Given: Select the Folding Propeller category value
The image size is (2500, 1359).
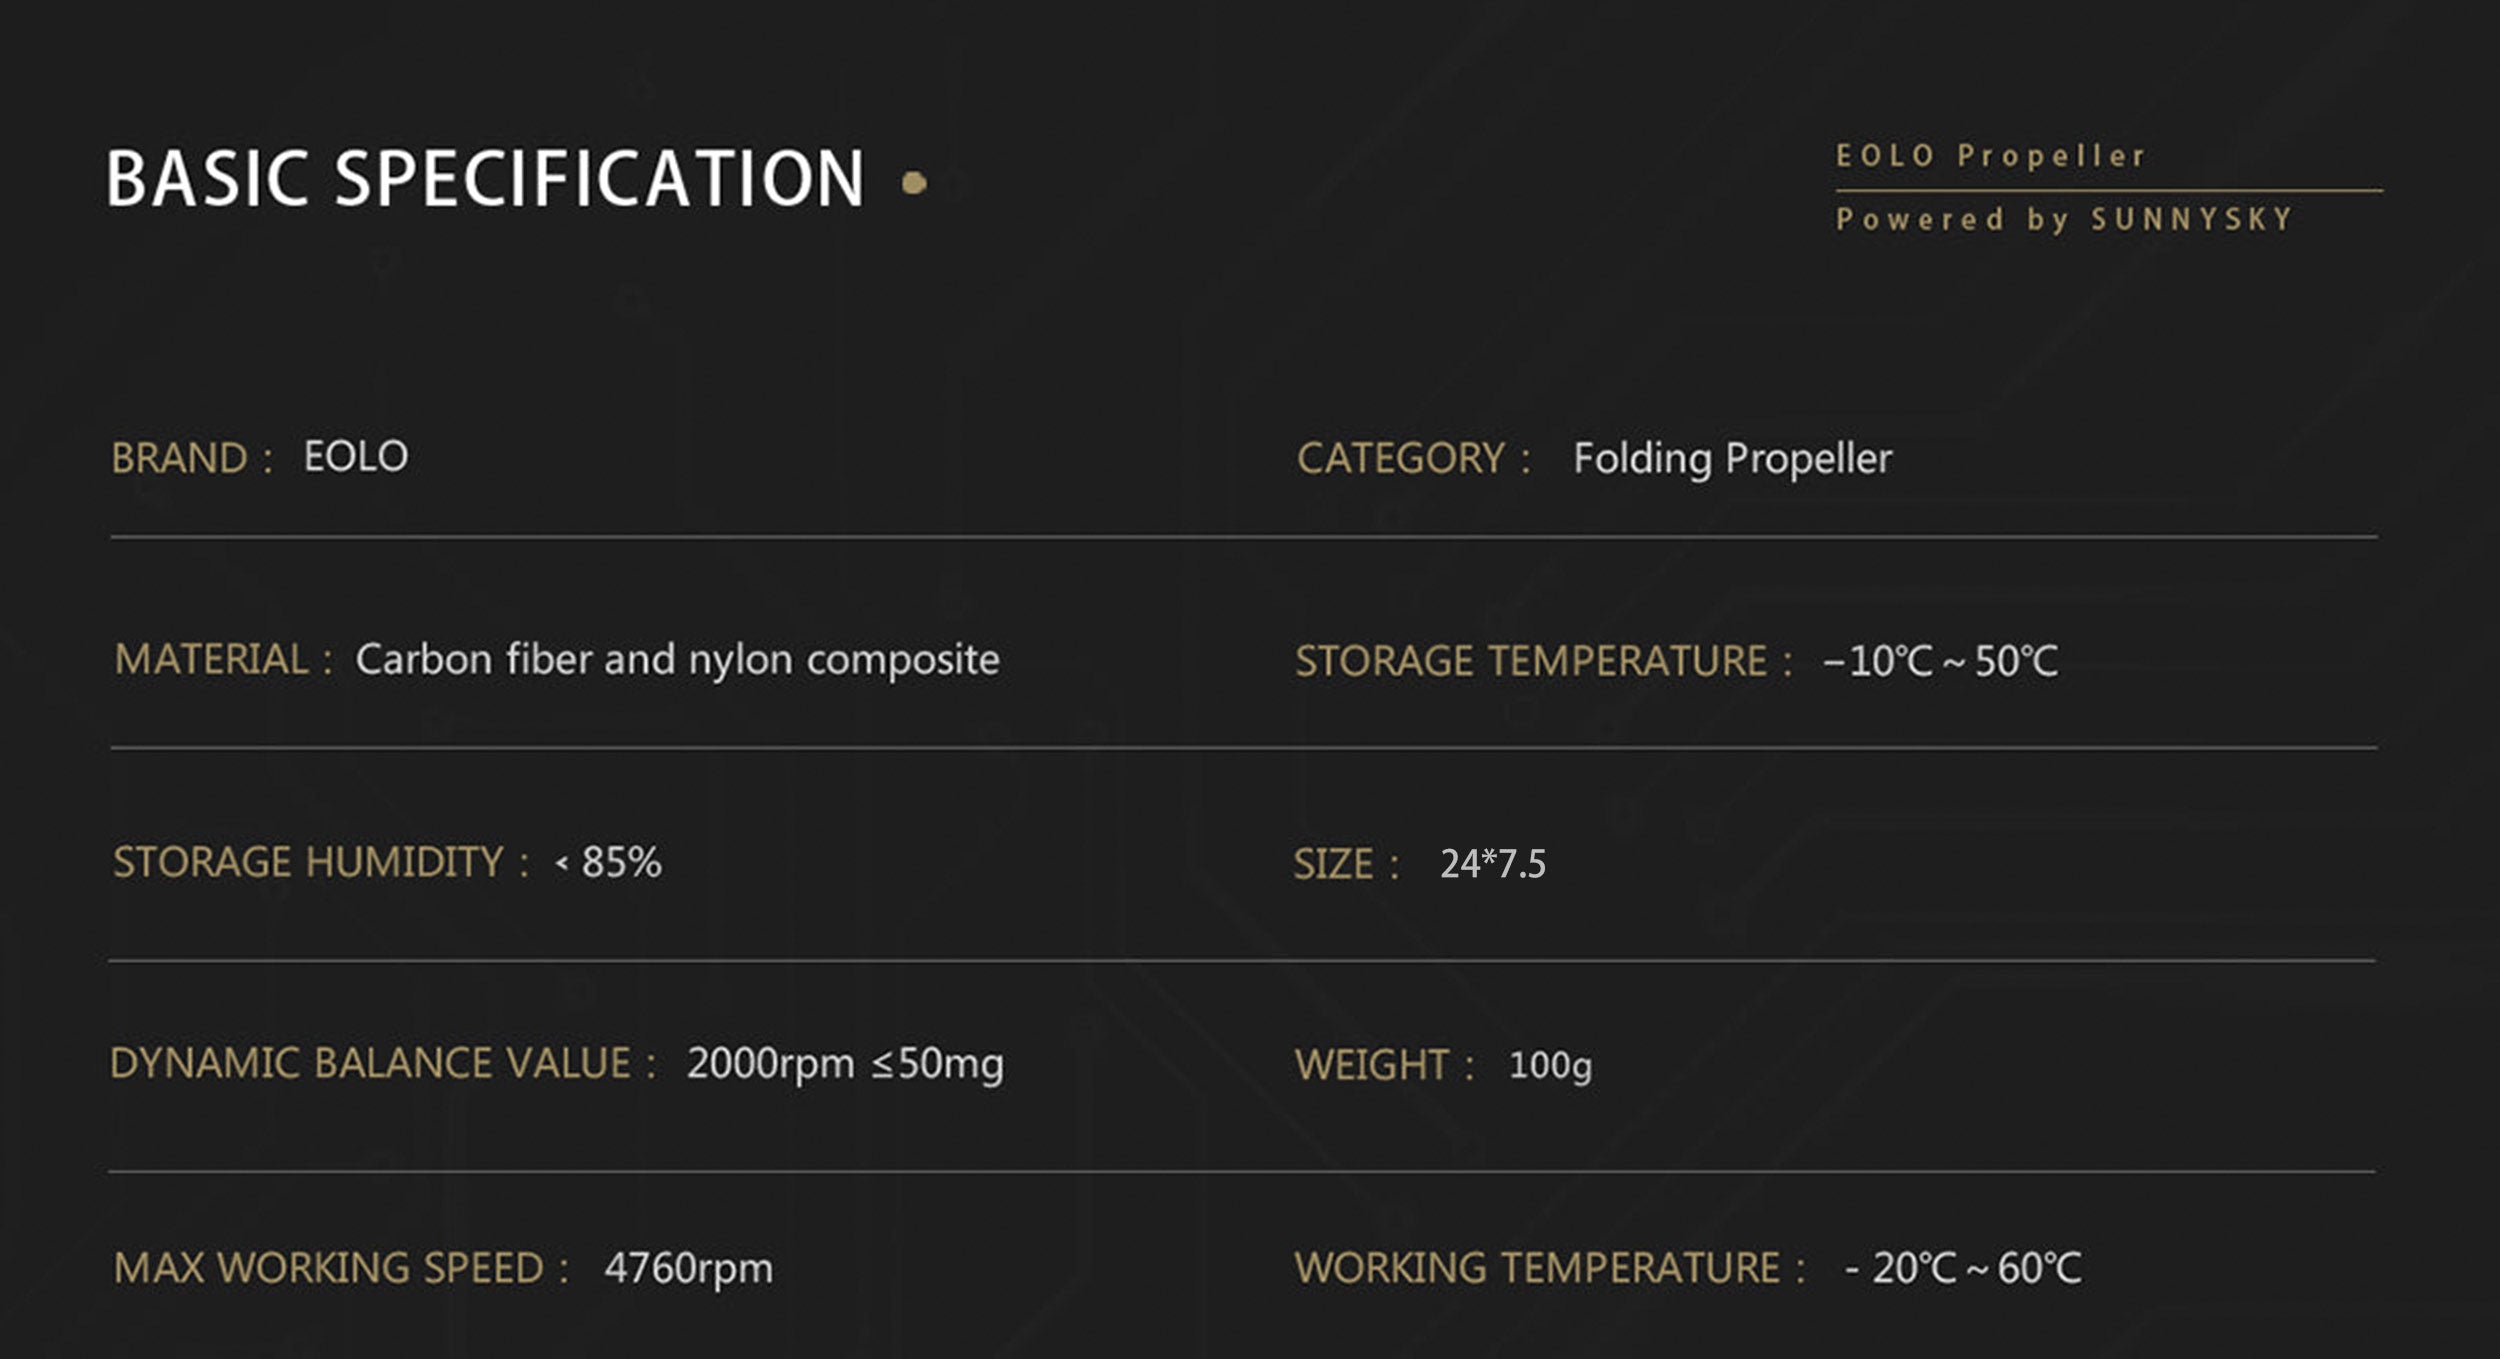Looking at the screenshot, I should pos(1732,459).
